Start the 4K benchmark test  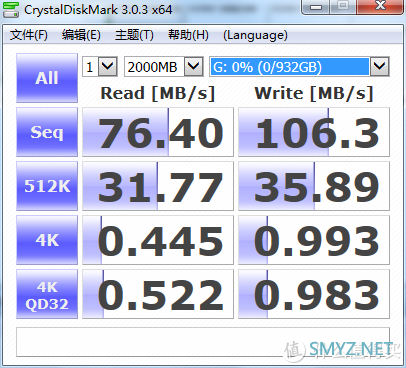point(47,240)
